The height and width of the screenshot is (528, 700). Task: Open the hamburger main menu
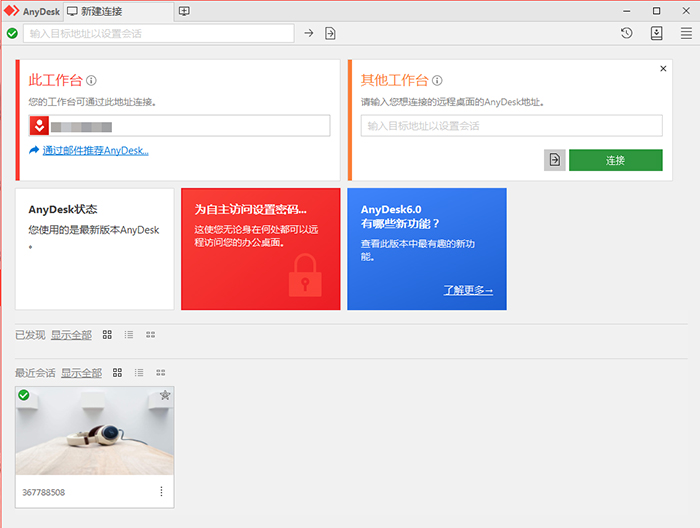[686, 33]
